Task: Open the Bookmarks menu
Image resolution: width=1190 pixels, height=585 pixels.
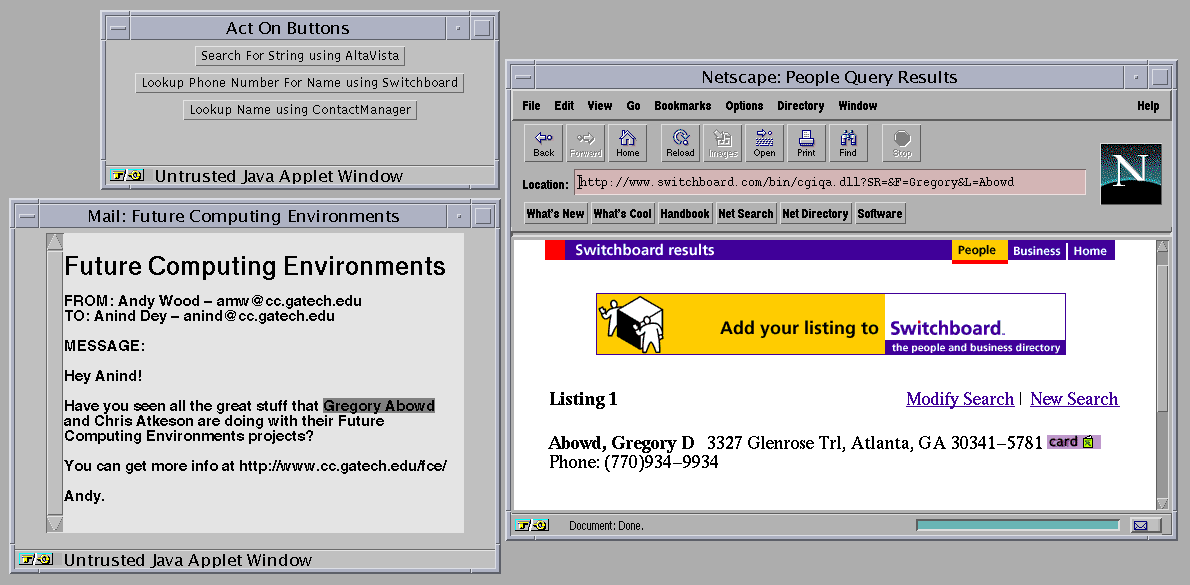Action: point(682,106)
